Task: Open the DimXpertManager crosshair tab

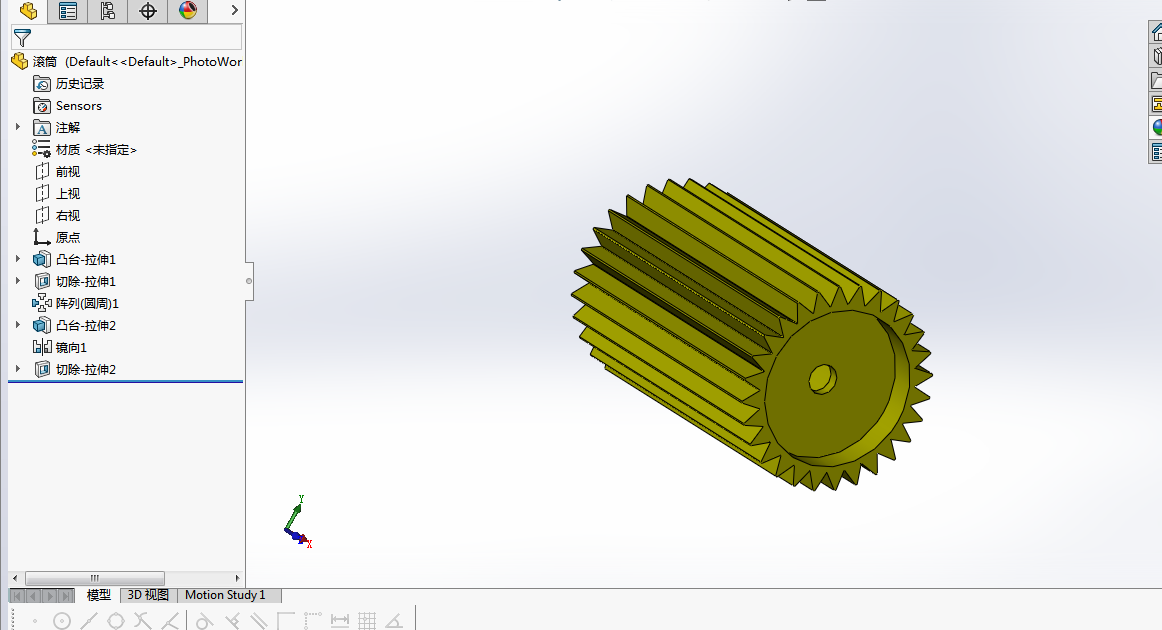Action: click(147, 10)
